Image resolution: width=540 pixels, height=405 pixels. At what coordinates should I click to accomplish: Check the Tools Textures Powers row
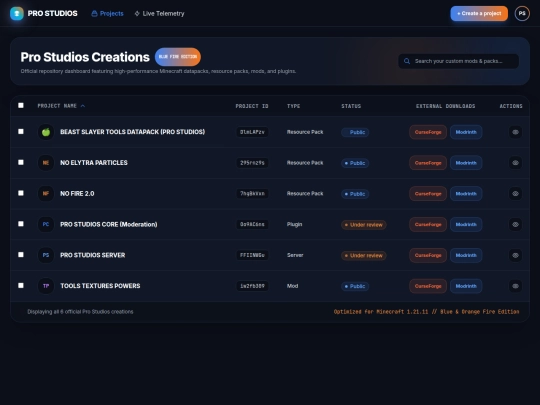(21, 285)
